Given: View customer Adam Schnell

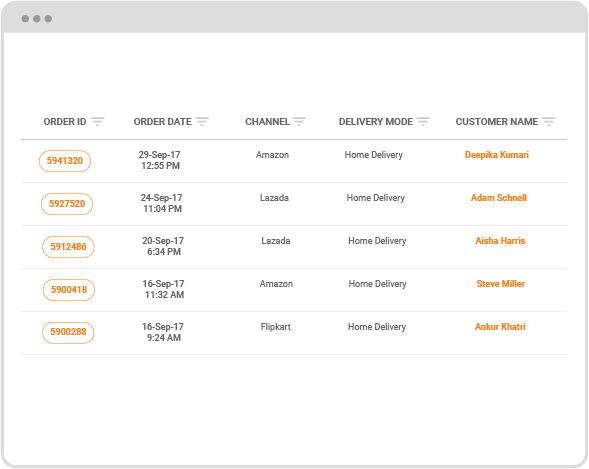Looking at the screenshot, I should (x=499, y=198).
